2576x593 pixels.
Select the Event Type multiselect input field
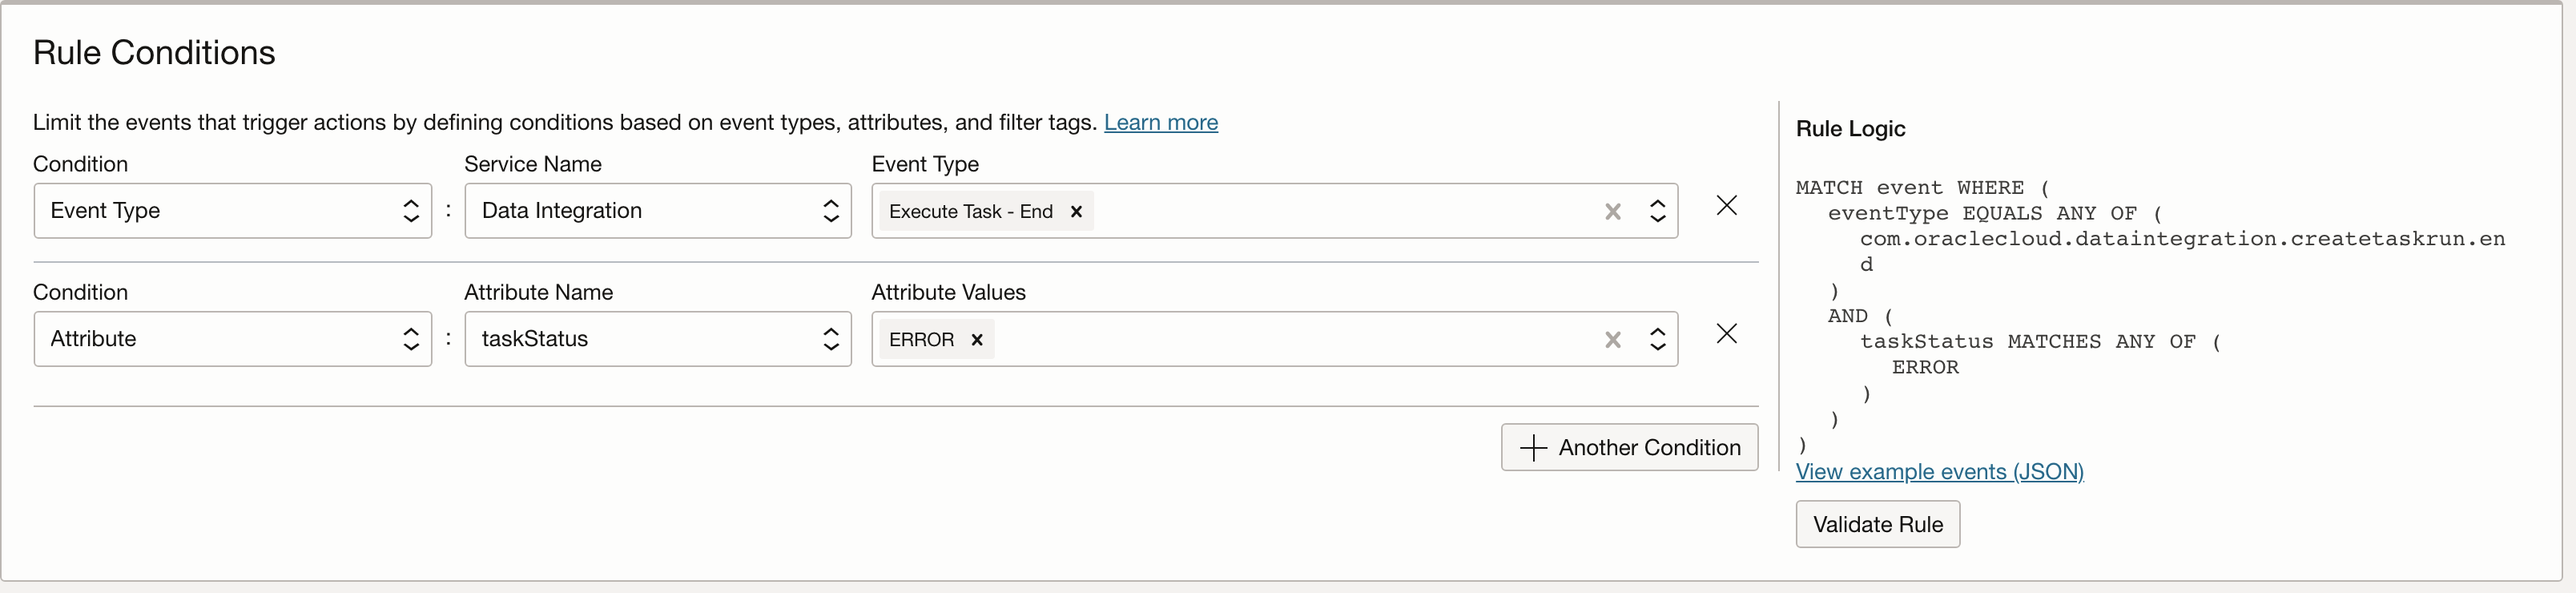click(1300, 211)
